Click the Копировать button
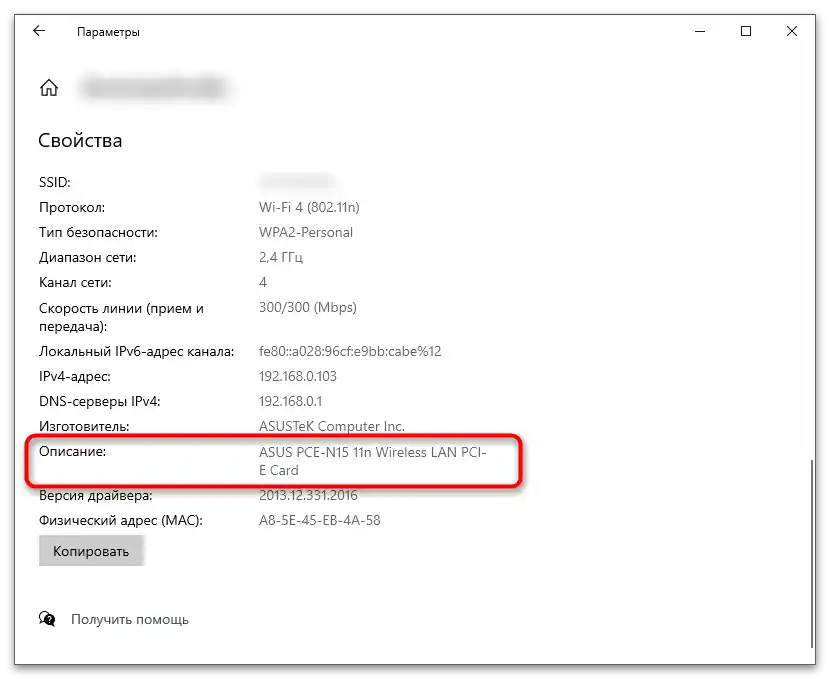Screen dimensions: 830x679 click(92, 551)
